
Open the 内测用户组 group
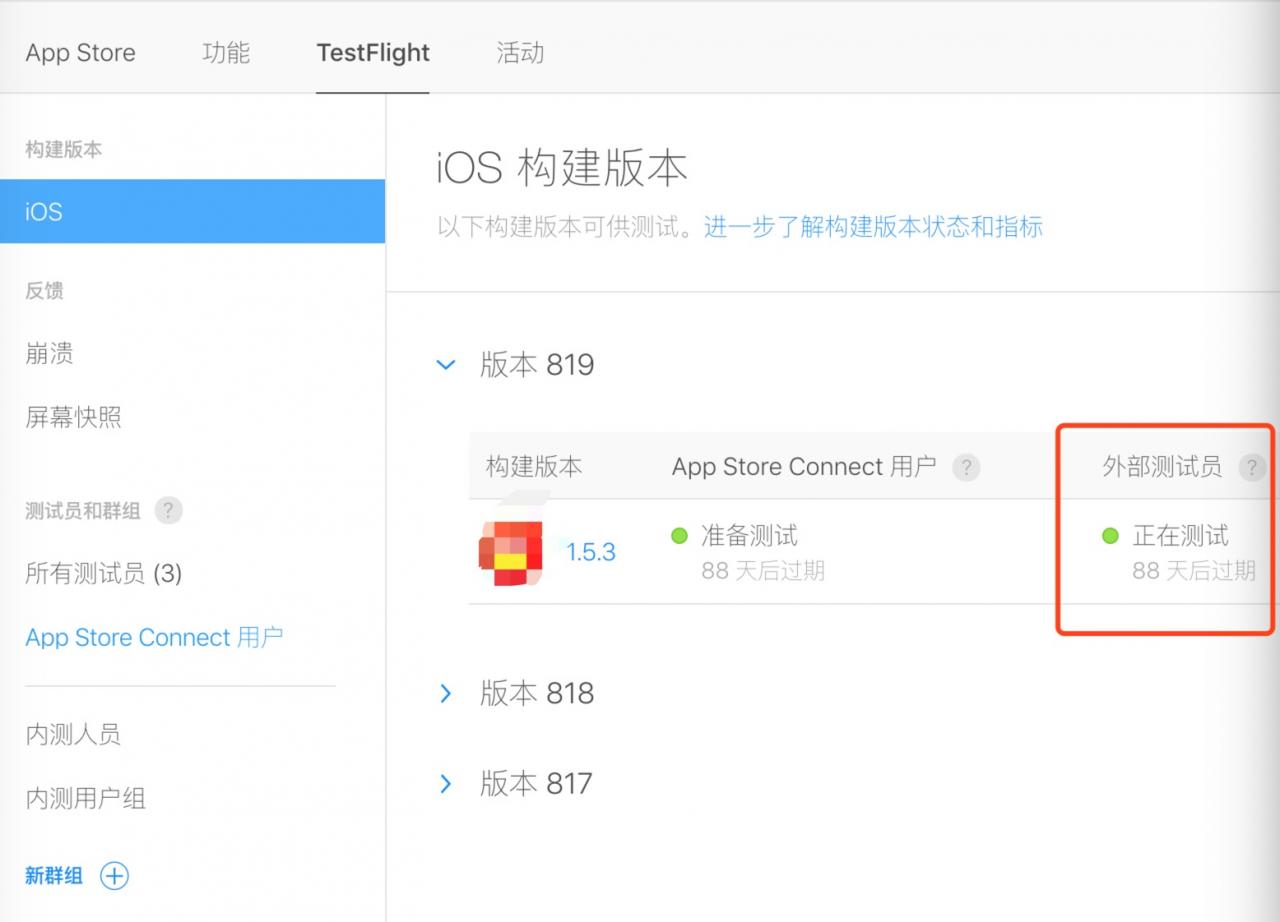[x=85, y=799]
